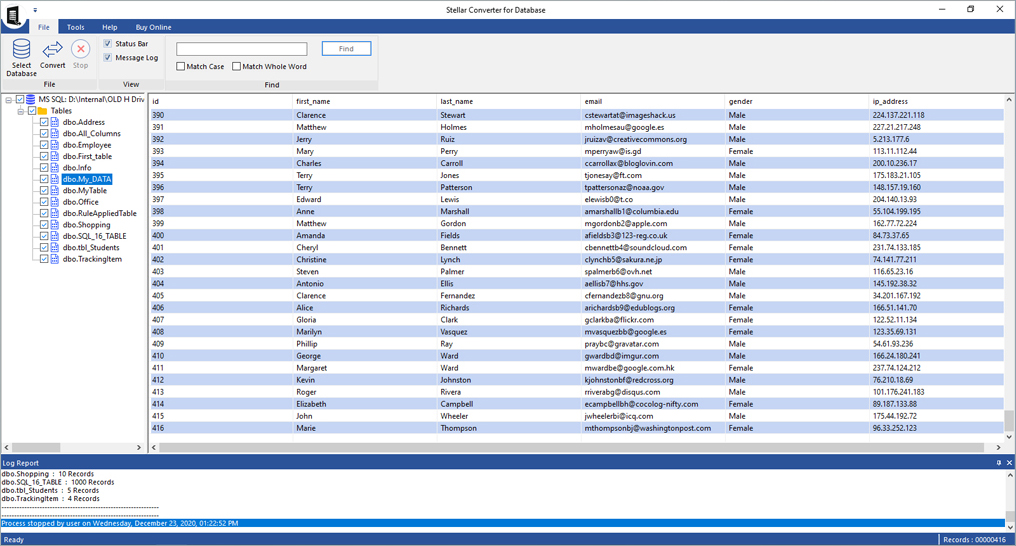Screen dimensions: 1016x546
Task: Uncheck the dbo.RuleAppliedTable checkbox
Action: [44, 213]
